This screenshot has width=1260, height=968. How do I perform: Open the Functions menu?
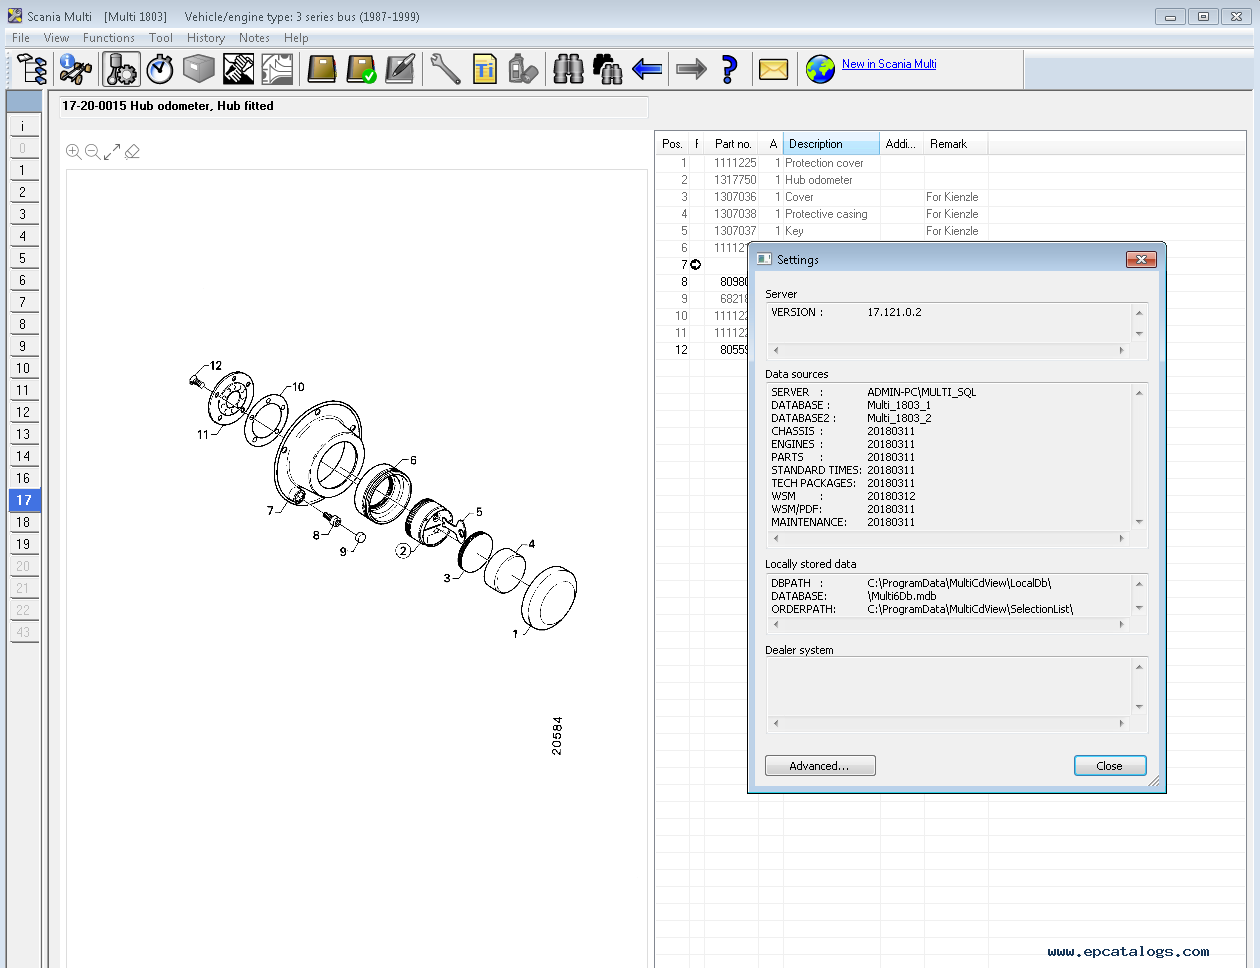coord(109,38)
